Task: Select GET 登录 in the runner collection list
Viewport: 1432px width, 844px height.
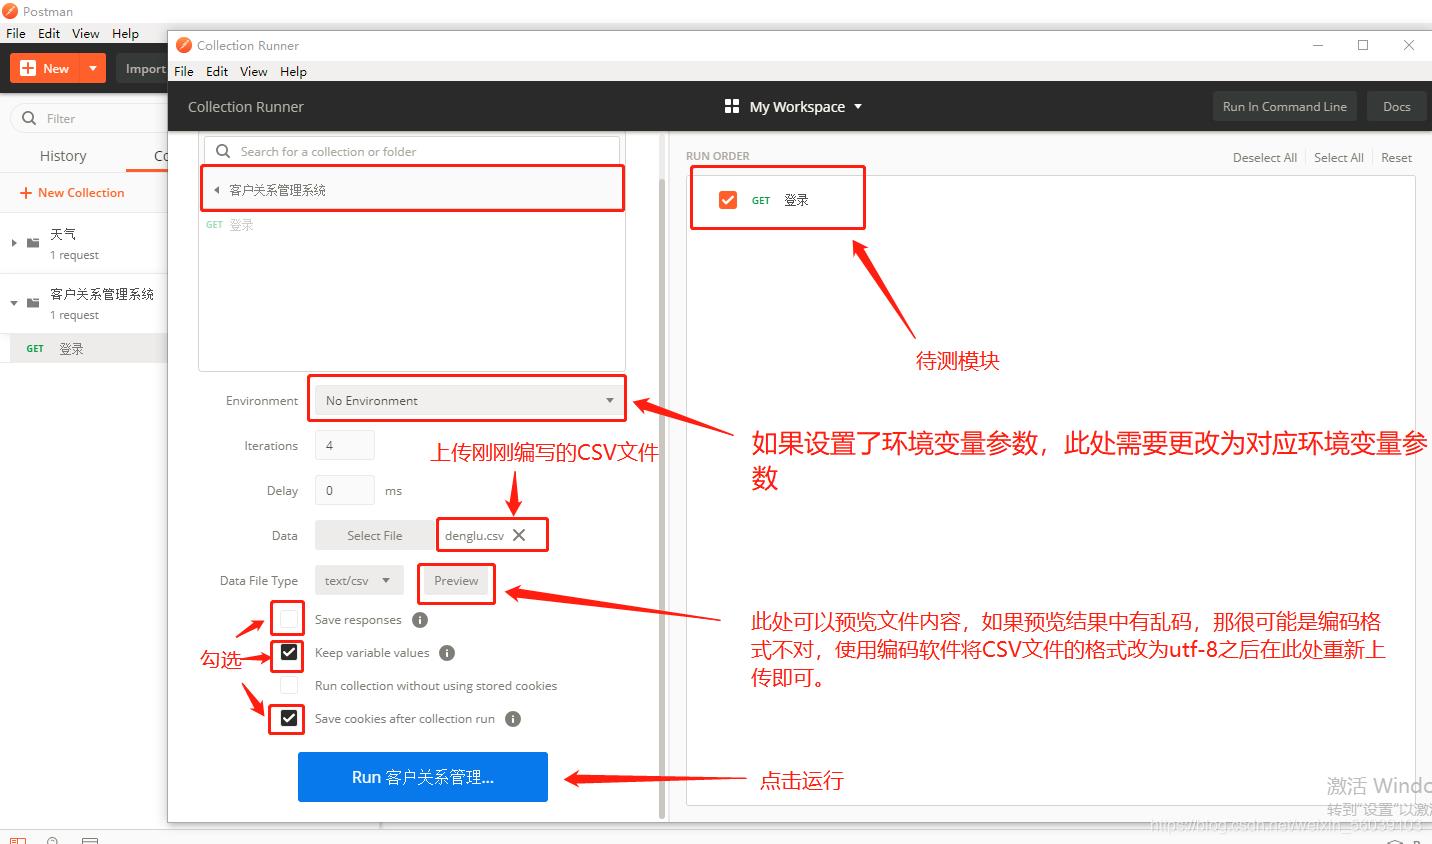Action: [230, 225]
